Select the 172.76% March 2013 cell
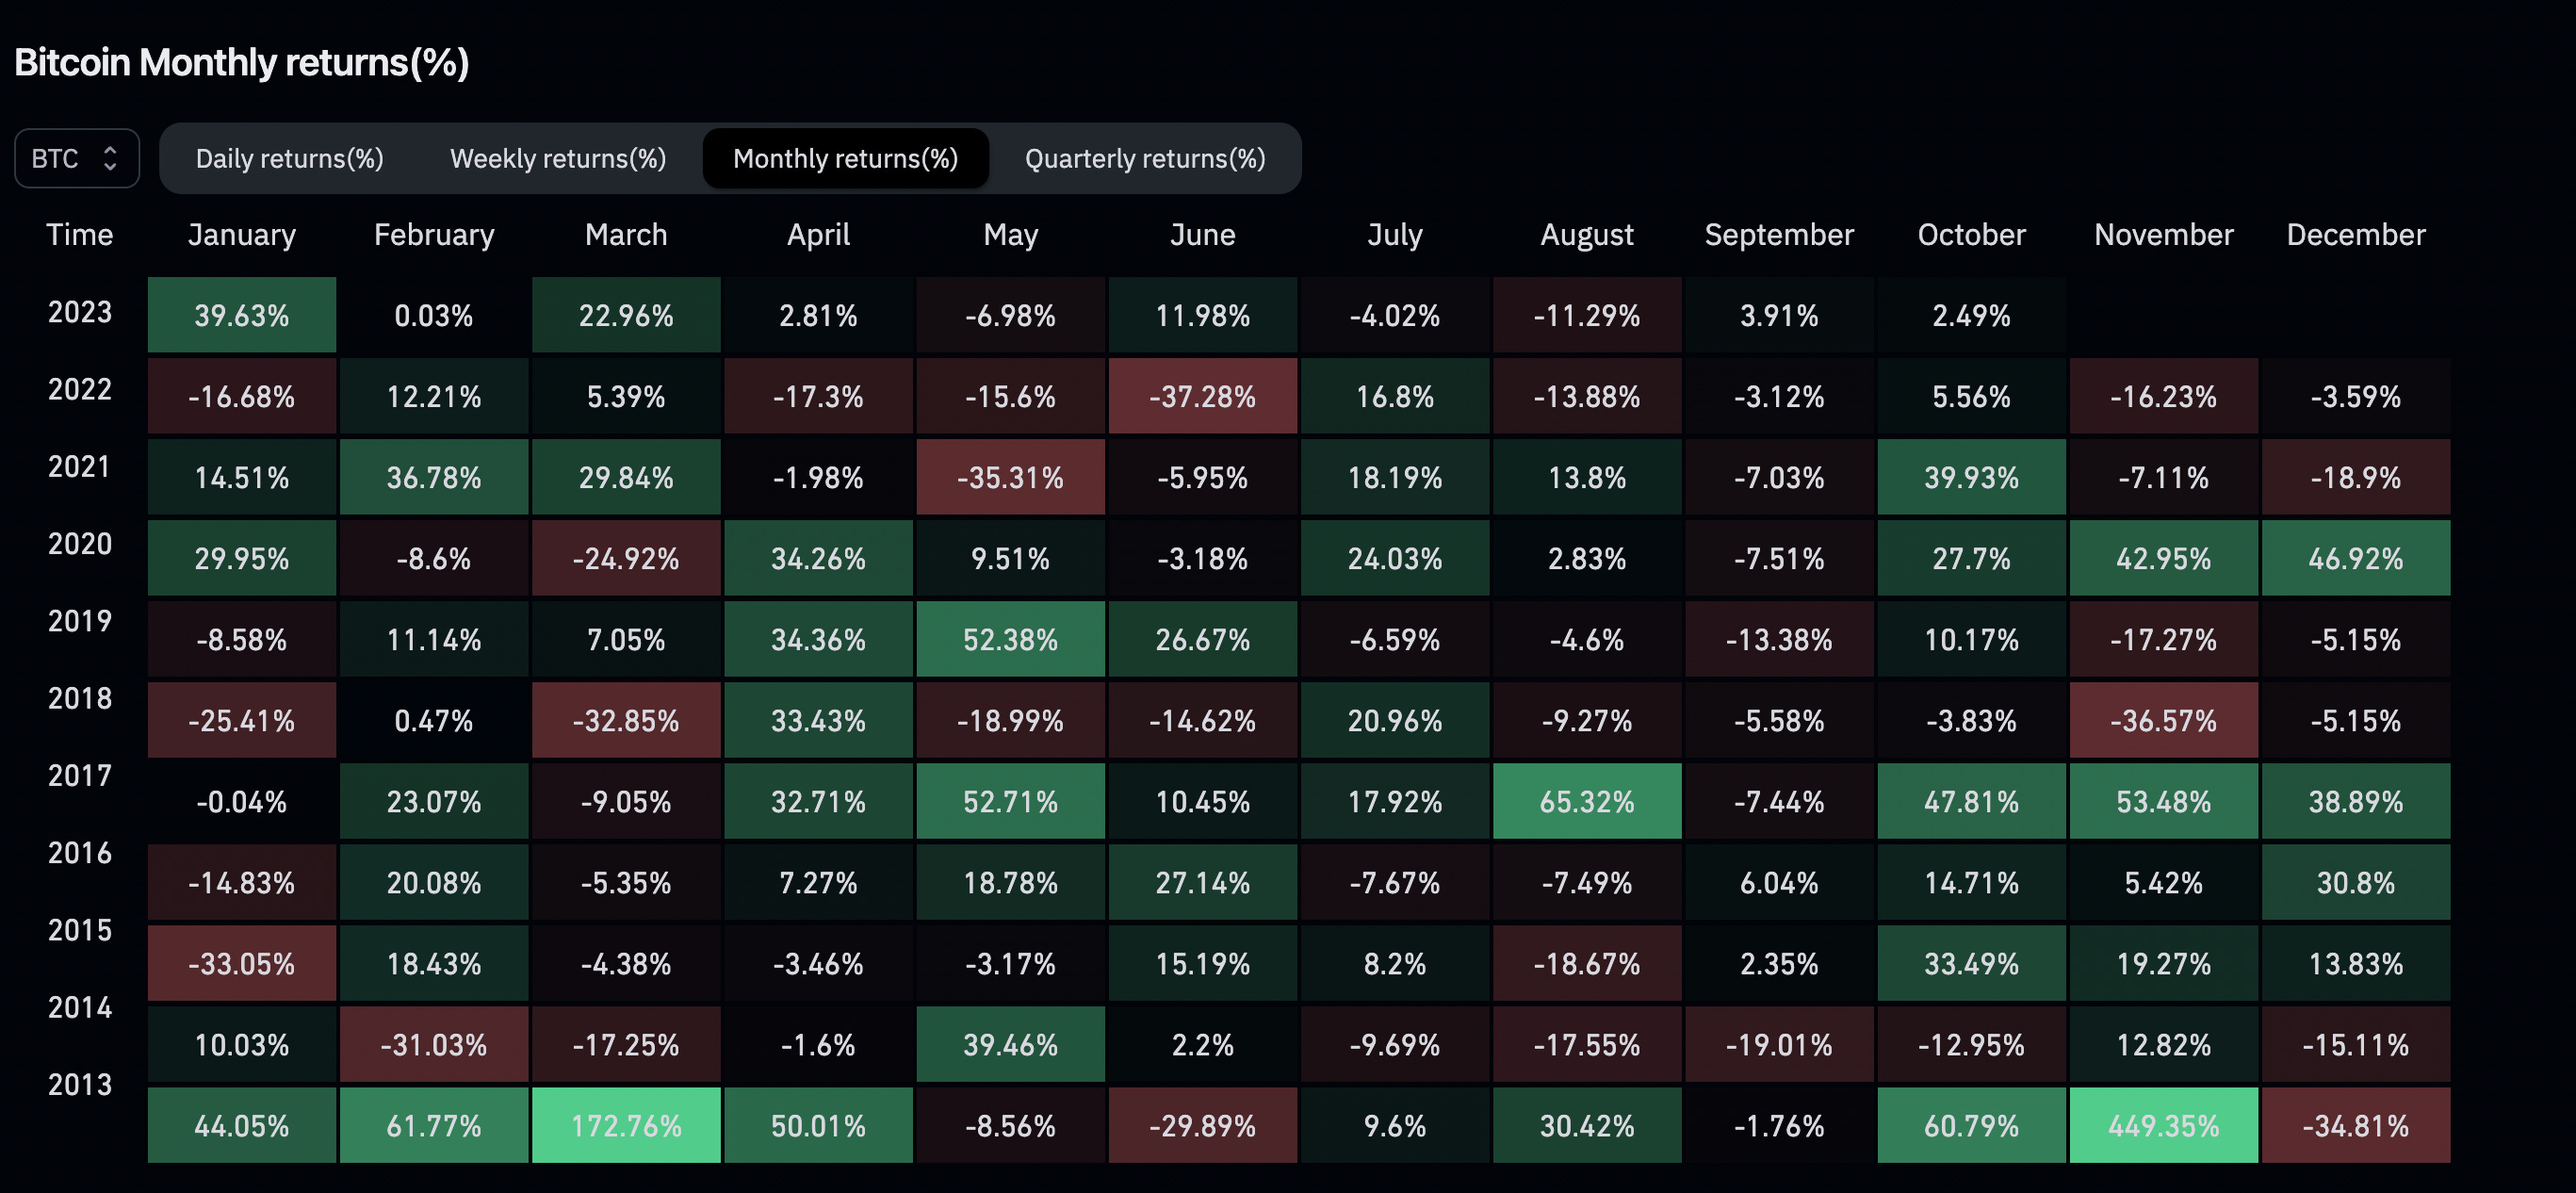Image resolution: width=2576 pixels, height=1193 pixels. 626,1125
